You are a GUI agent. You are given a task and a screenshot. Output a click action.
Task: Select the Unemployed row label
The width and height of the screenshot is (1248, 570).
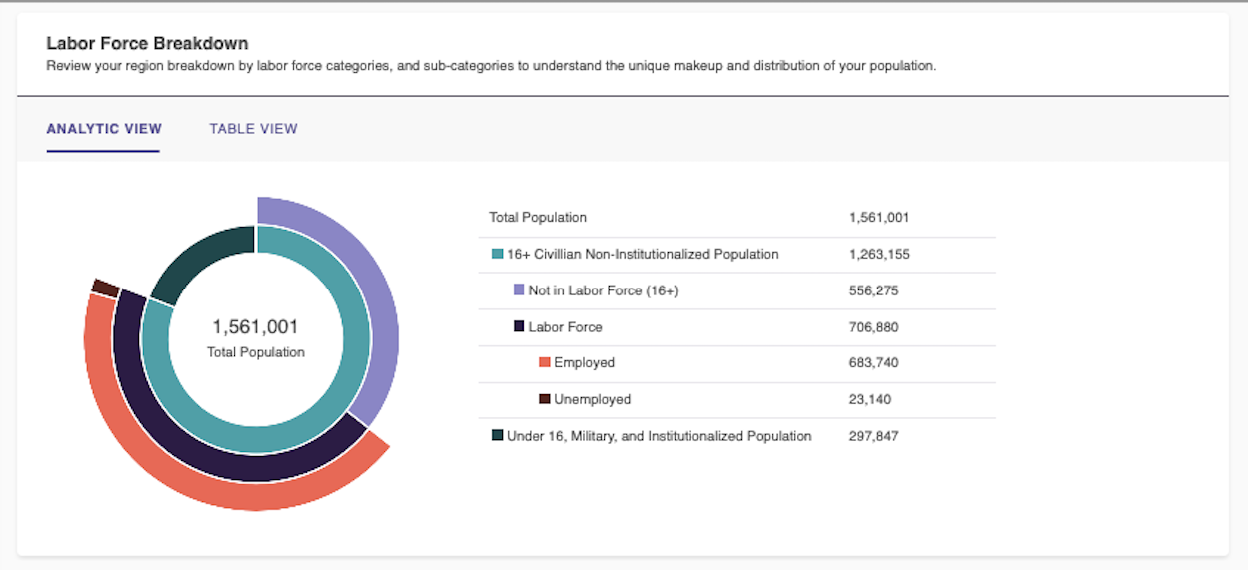pos(593,399)
